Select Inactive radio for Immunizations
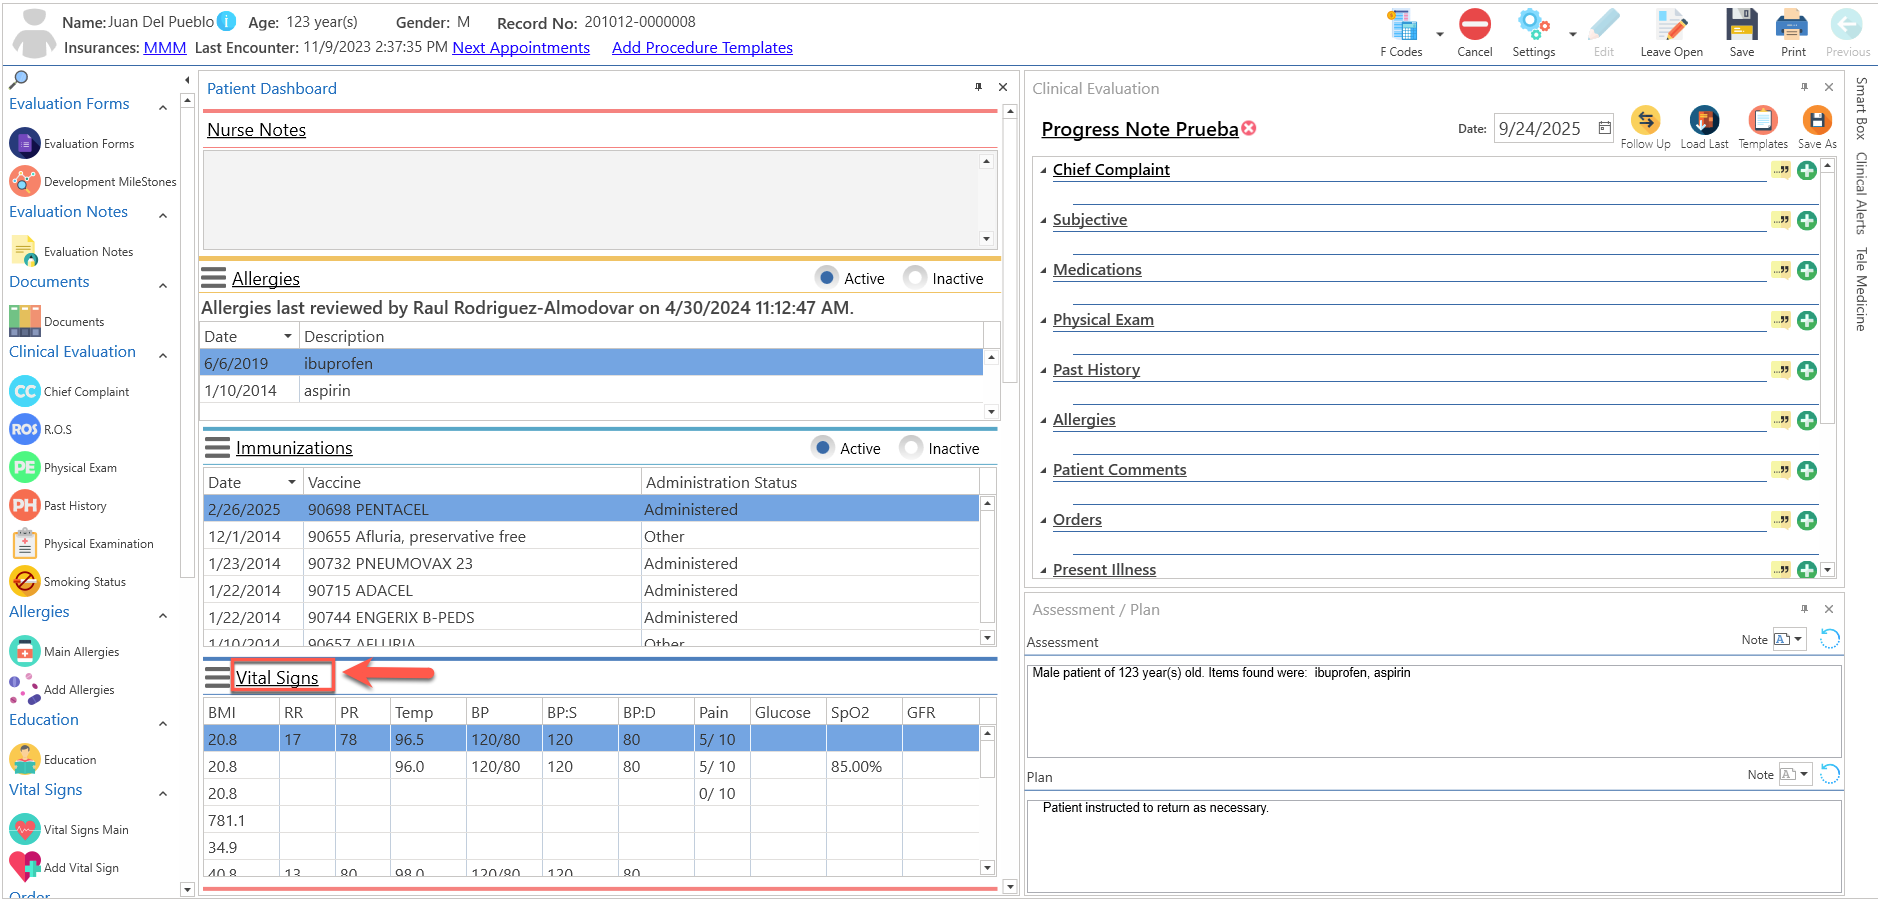This screenshot has height=905, width=1878. click(x=910, y=447)
